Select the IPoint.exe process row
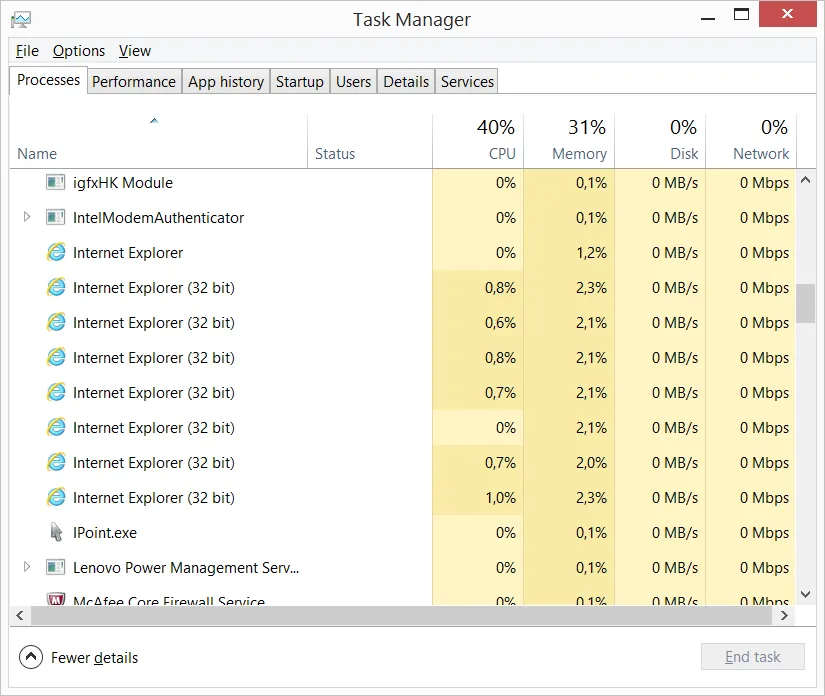 point(403,532)
